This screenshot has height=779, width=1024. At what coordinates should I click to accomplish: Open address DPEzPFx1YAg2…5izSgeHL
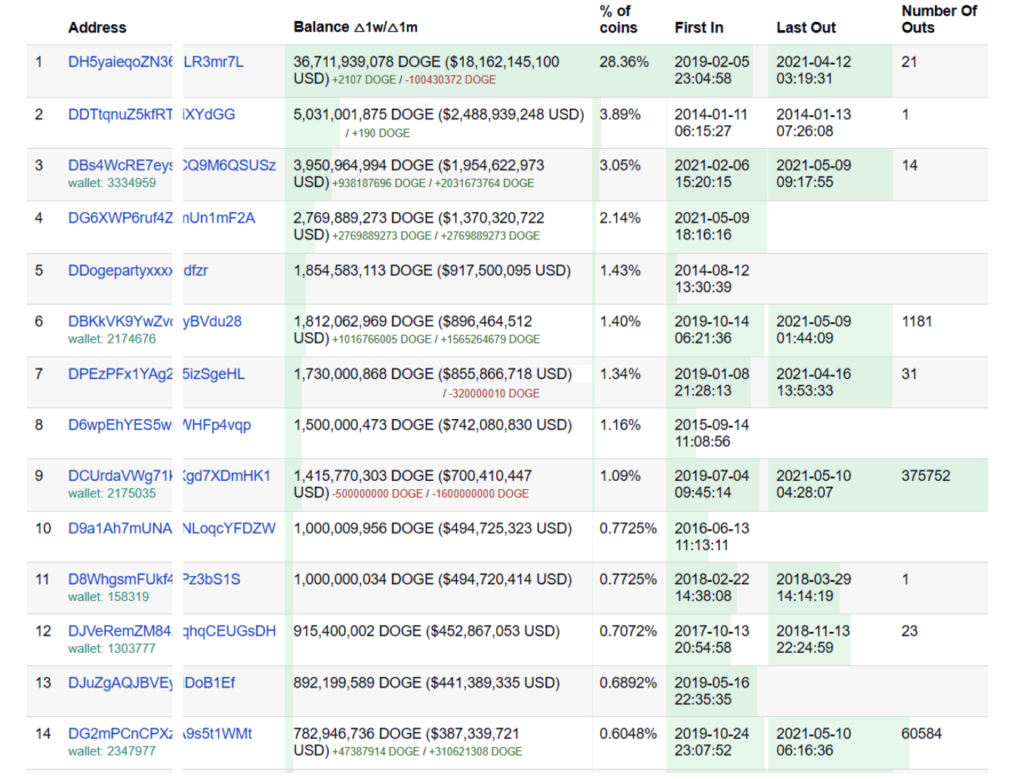coord(157,374)
